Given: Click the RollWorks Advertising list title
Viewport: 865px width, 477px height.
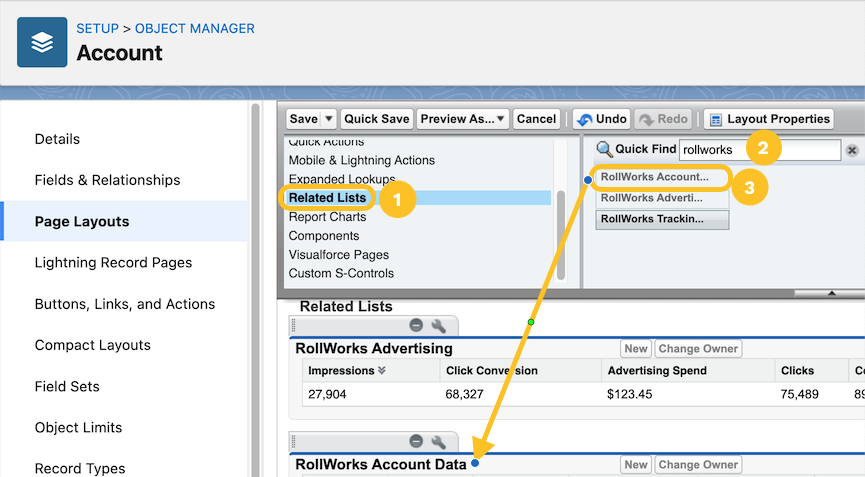Looking at the screenshot, I should coord(374,349).
